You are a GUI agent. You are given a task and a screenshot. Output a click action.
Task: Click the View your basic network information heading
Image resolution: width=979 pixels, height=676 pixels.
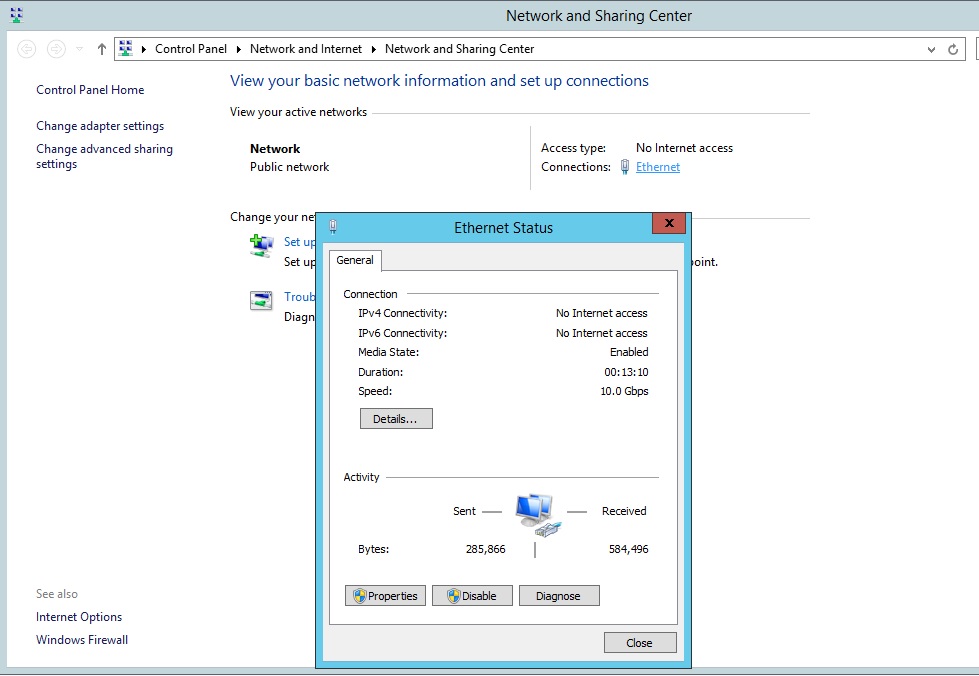point(439,81)
